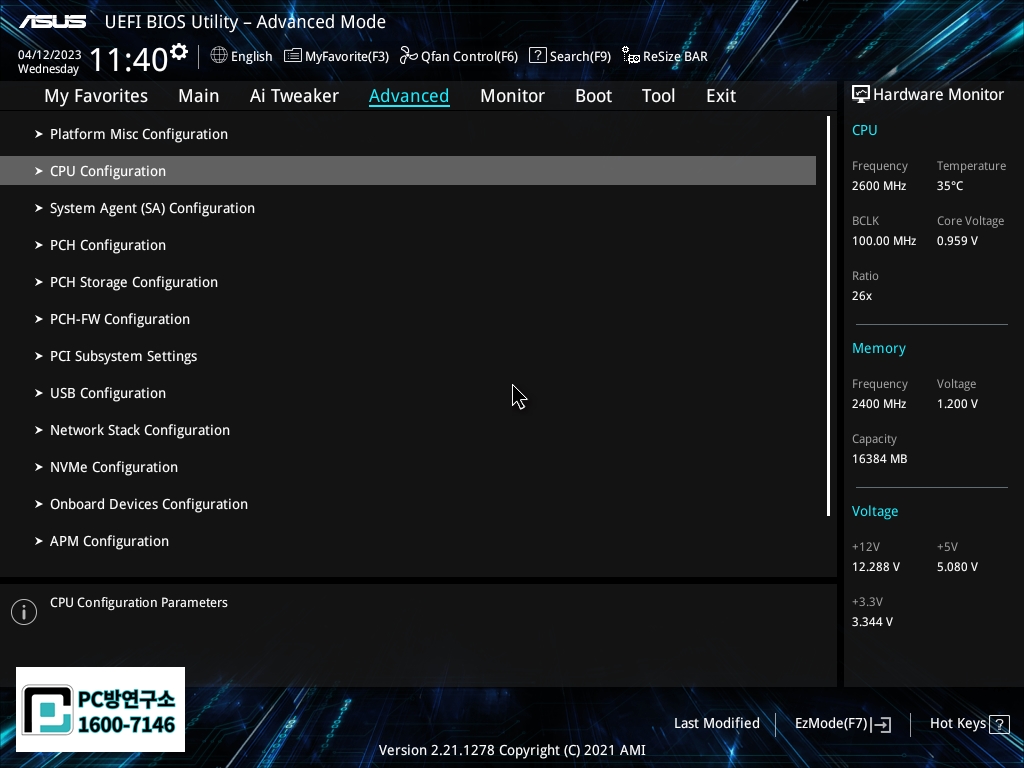Image resolution: width=1024 pixels, height=768 pixels.
Task: Click the 0.959 V core voltage value
Action: click(x=957, y=241)
